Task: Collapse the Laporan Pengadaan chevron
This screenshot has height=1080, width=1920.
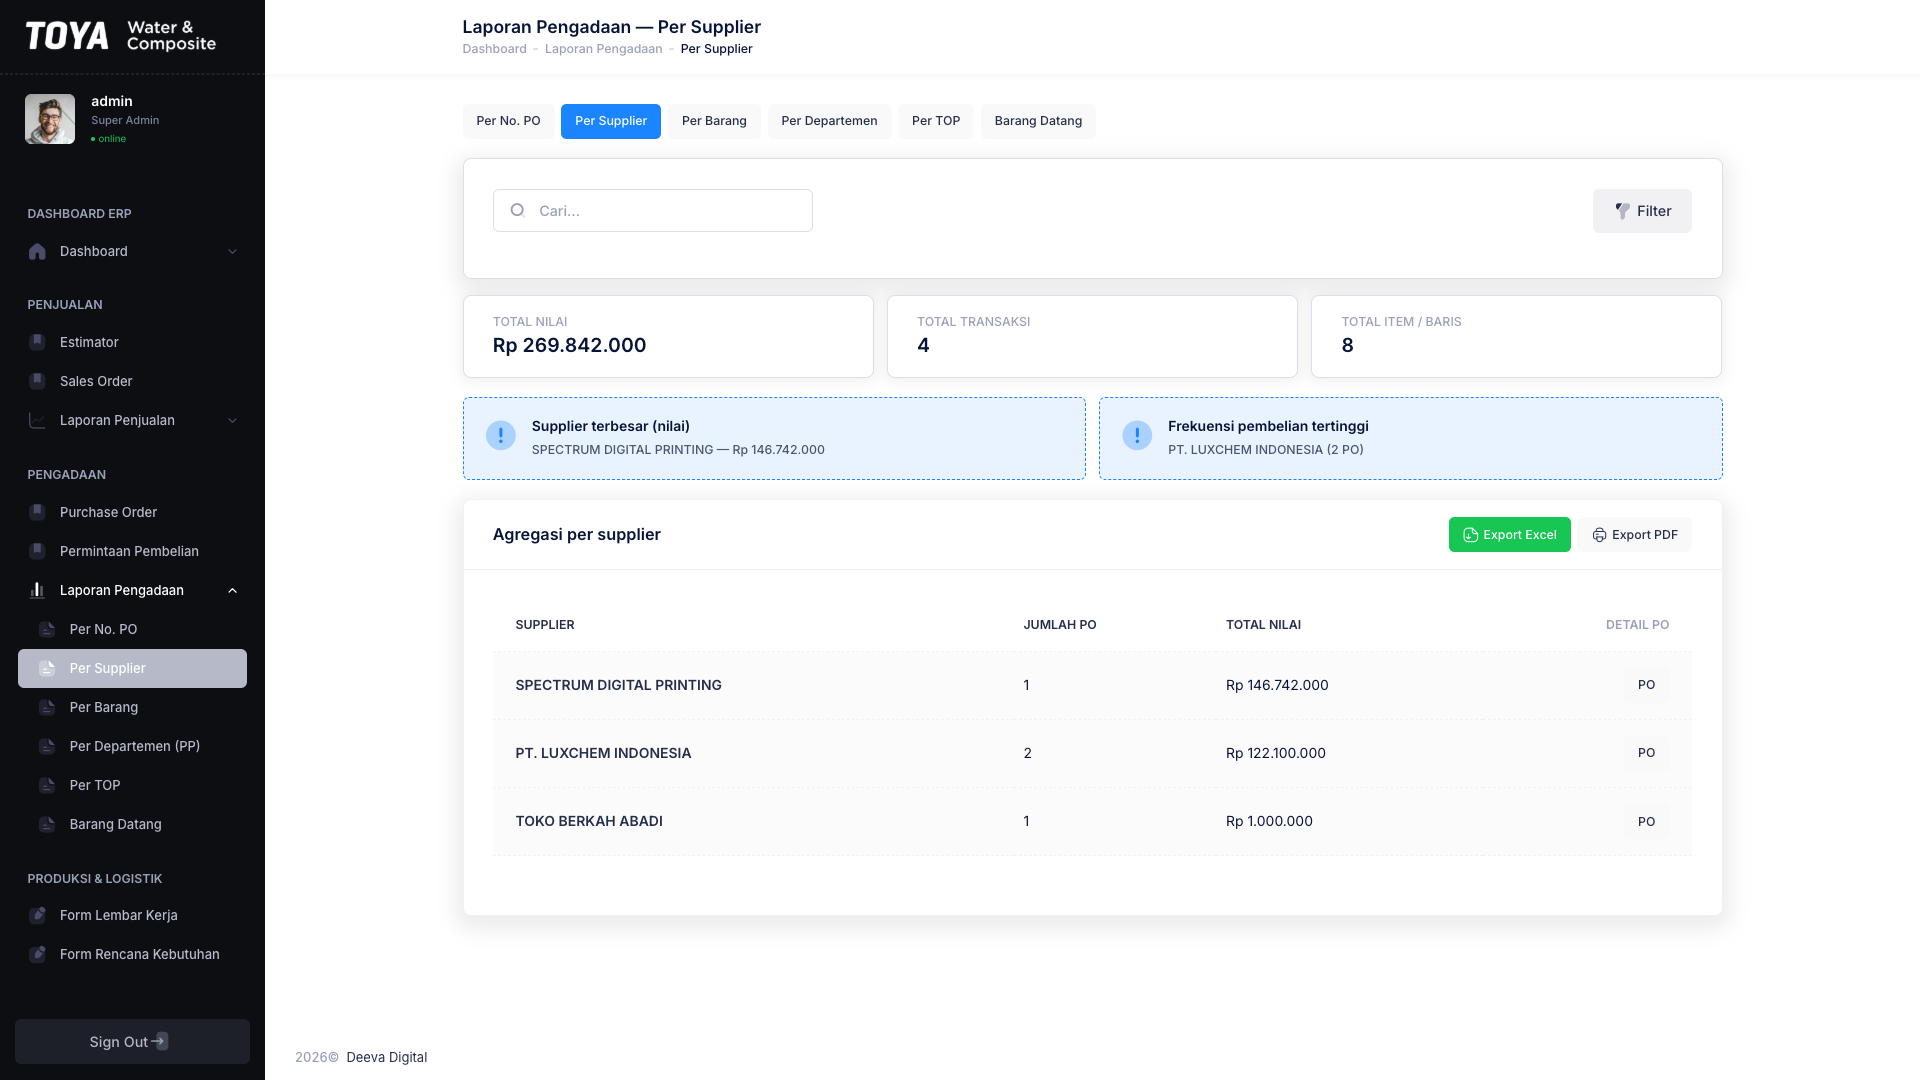Action: point(232,590)
